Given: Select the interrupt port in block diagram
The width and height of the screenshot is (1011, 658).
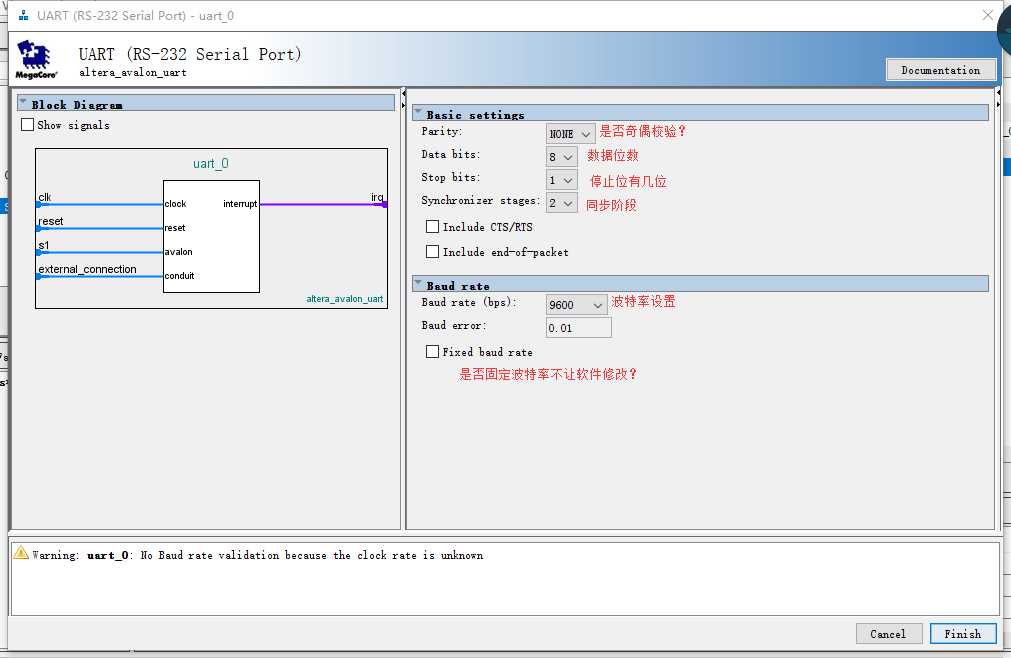Looking at the screenshot, I should pos(240,204).
